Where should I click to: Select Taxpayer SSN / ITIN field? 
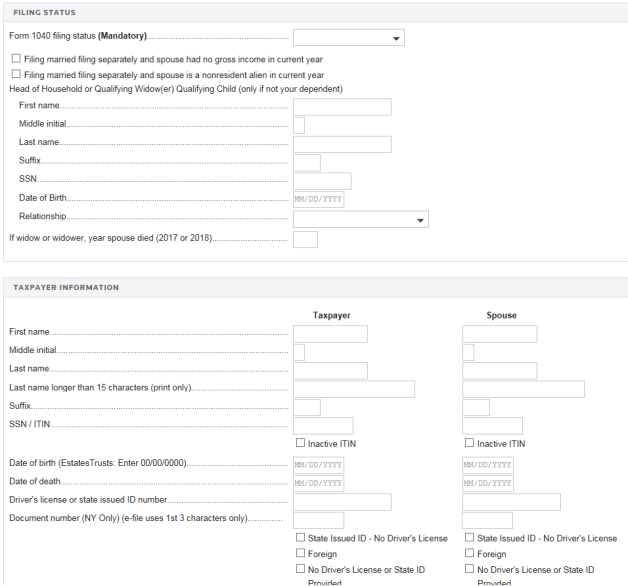click(322, 426)
